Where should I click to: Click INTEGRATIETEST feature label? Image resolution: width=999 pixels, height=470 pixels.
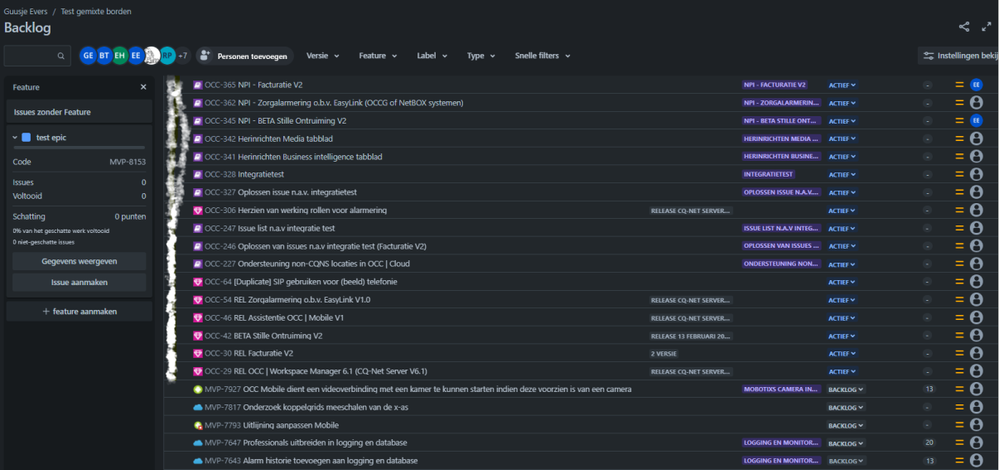768,174
